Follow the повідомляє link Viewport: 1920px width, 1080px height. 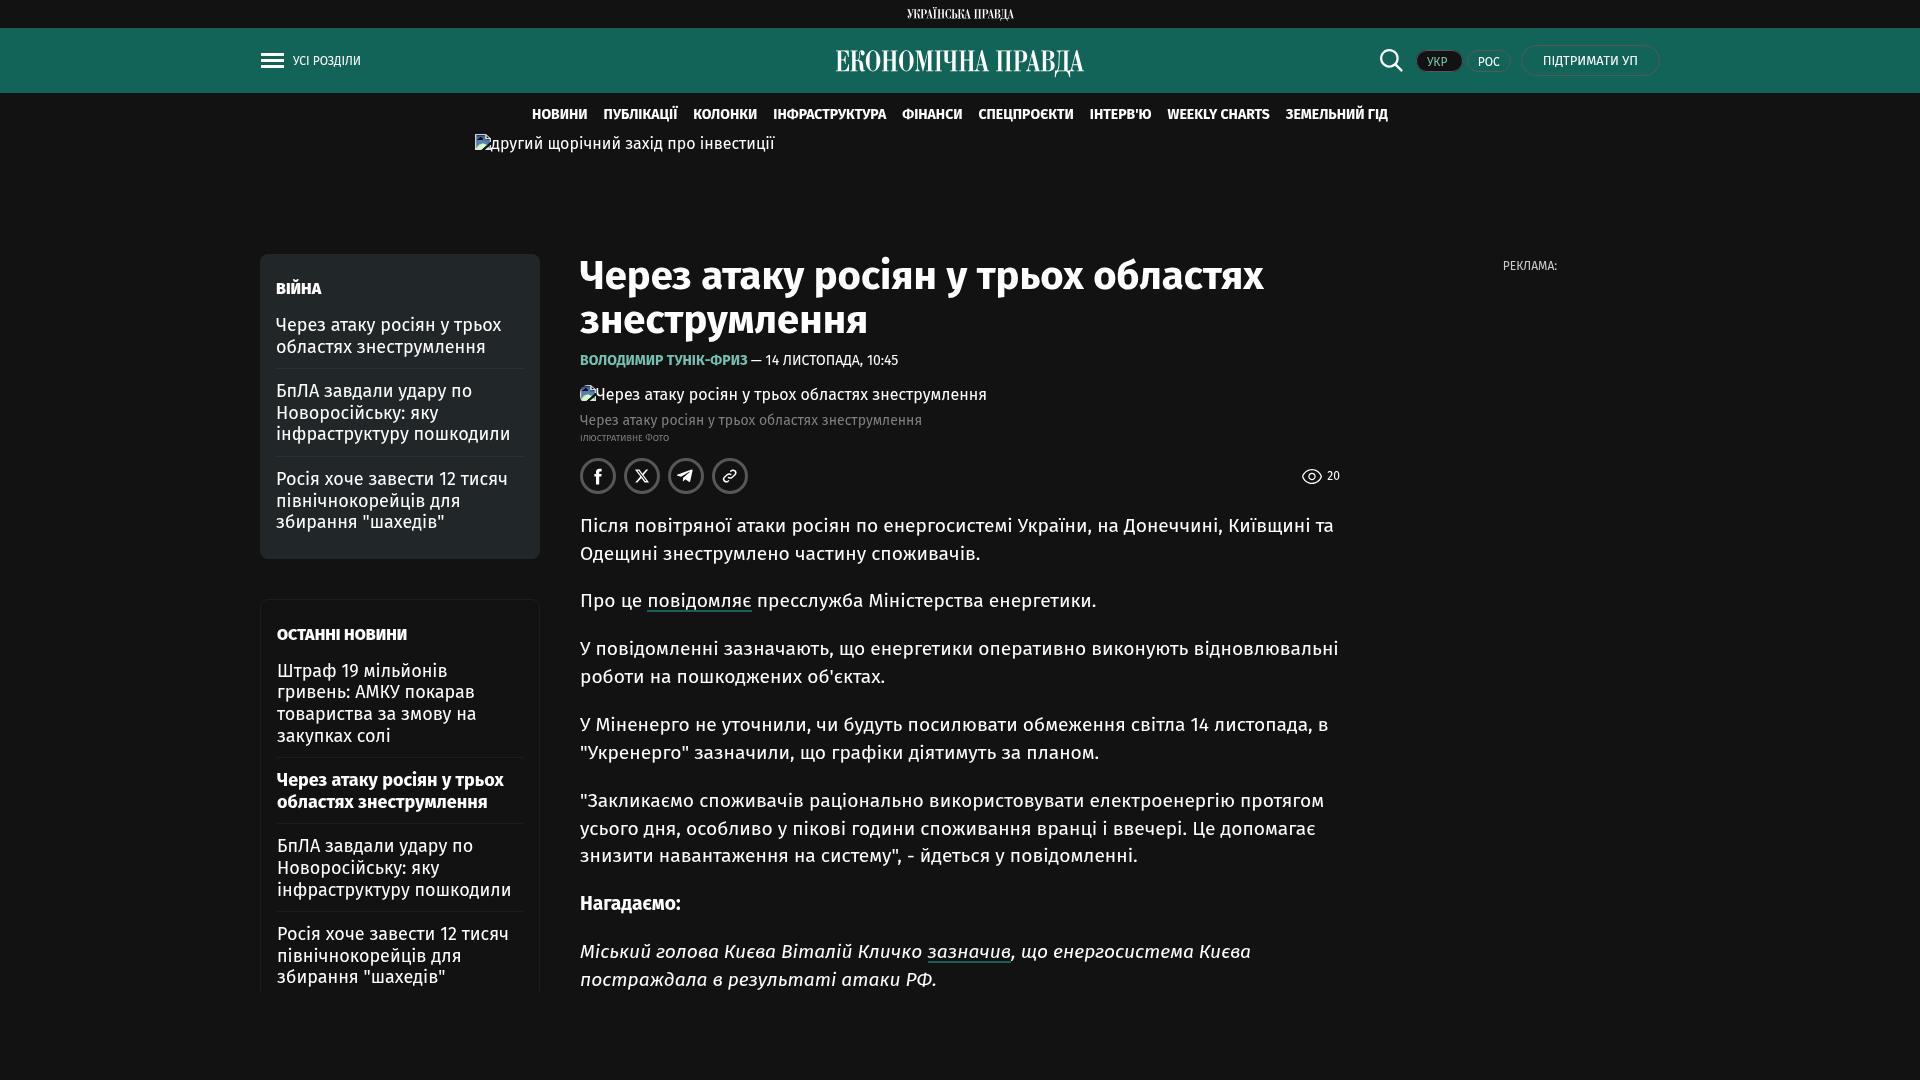(x=699, y=601)
